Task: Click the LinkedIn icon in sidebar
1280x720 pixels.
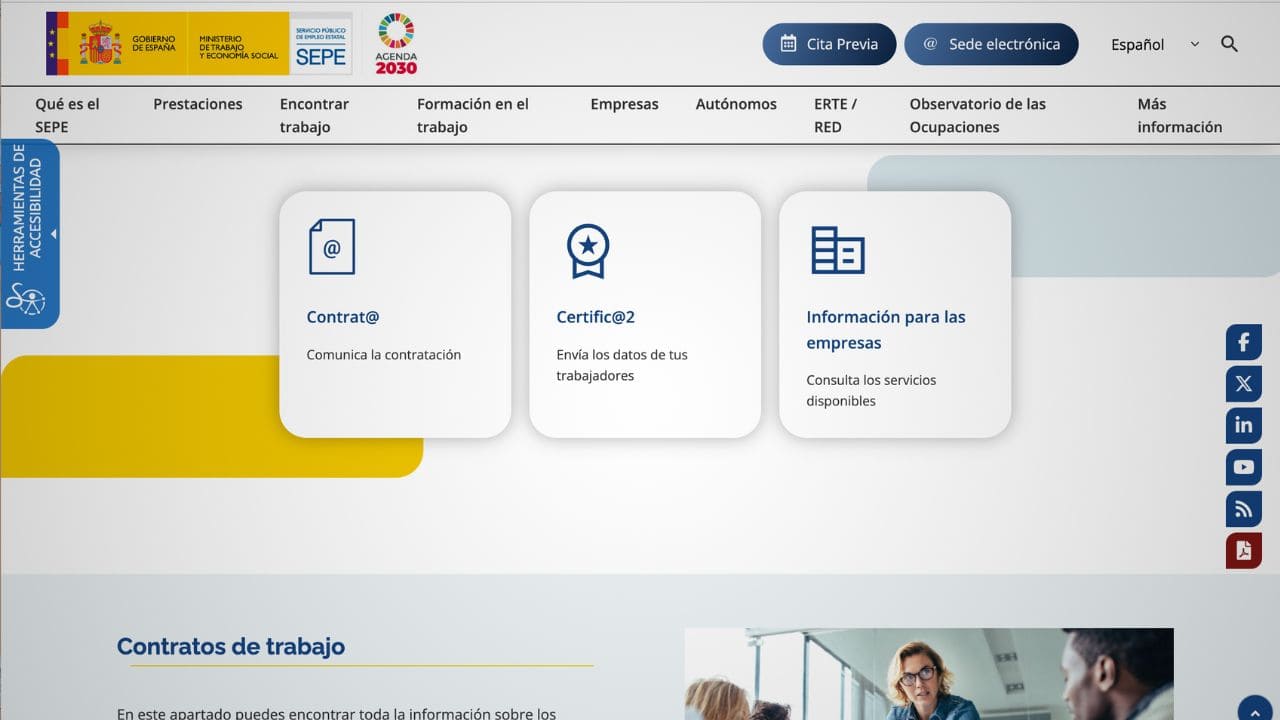Action: 1243,425
